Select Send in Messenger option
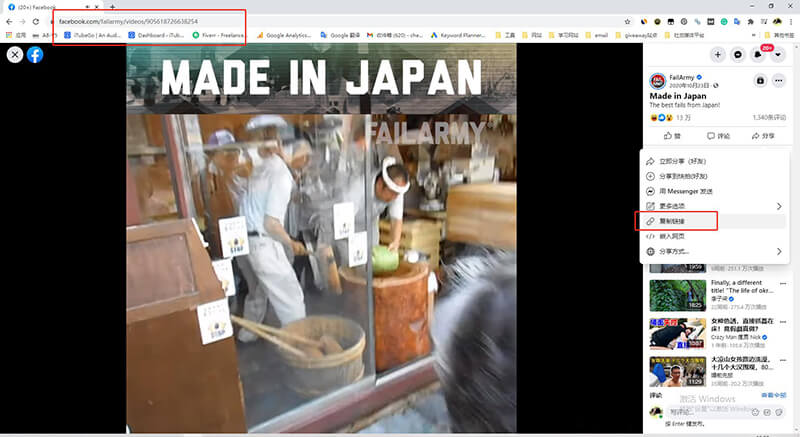This screenshot has width=800, height=437. pyautogui.click(x=714, y=191)
